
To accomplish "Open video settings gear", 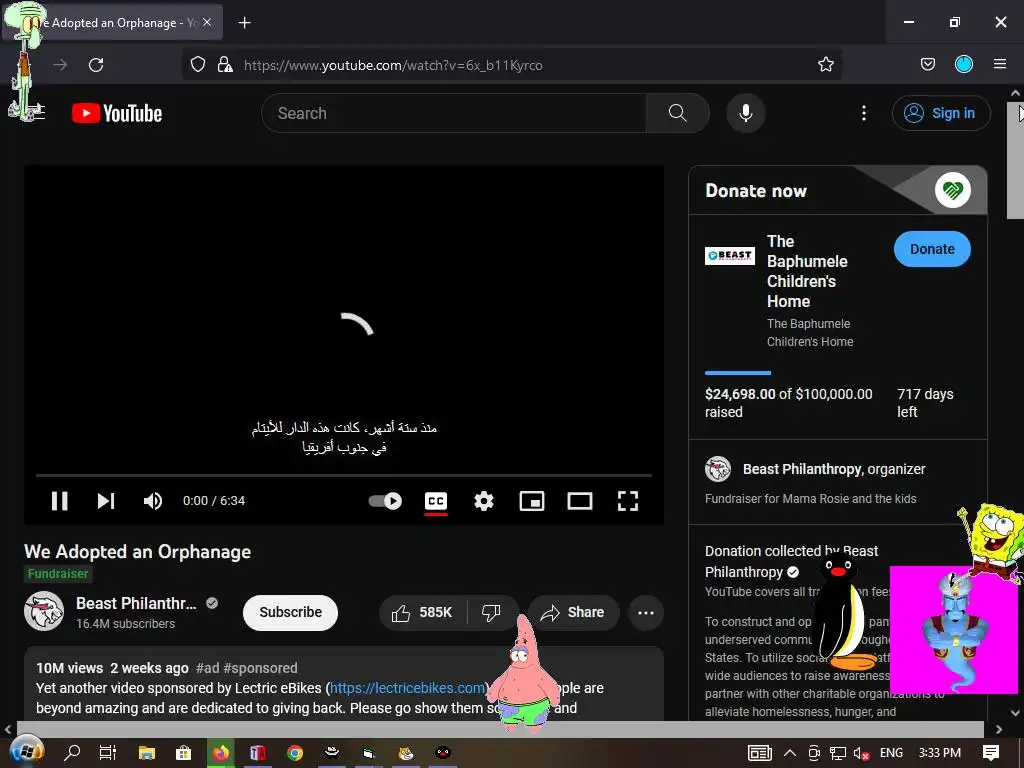I will [x=483, y=501].
